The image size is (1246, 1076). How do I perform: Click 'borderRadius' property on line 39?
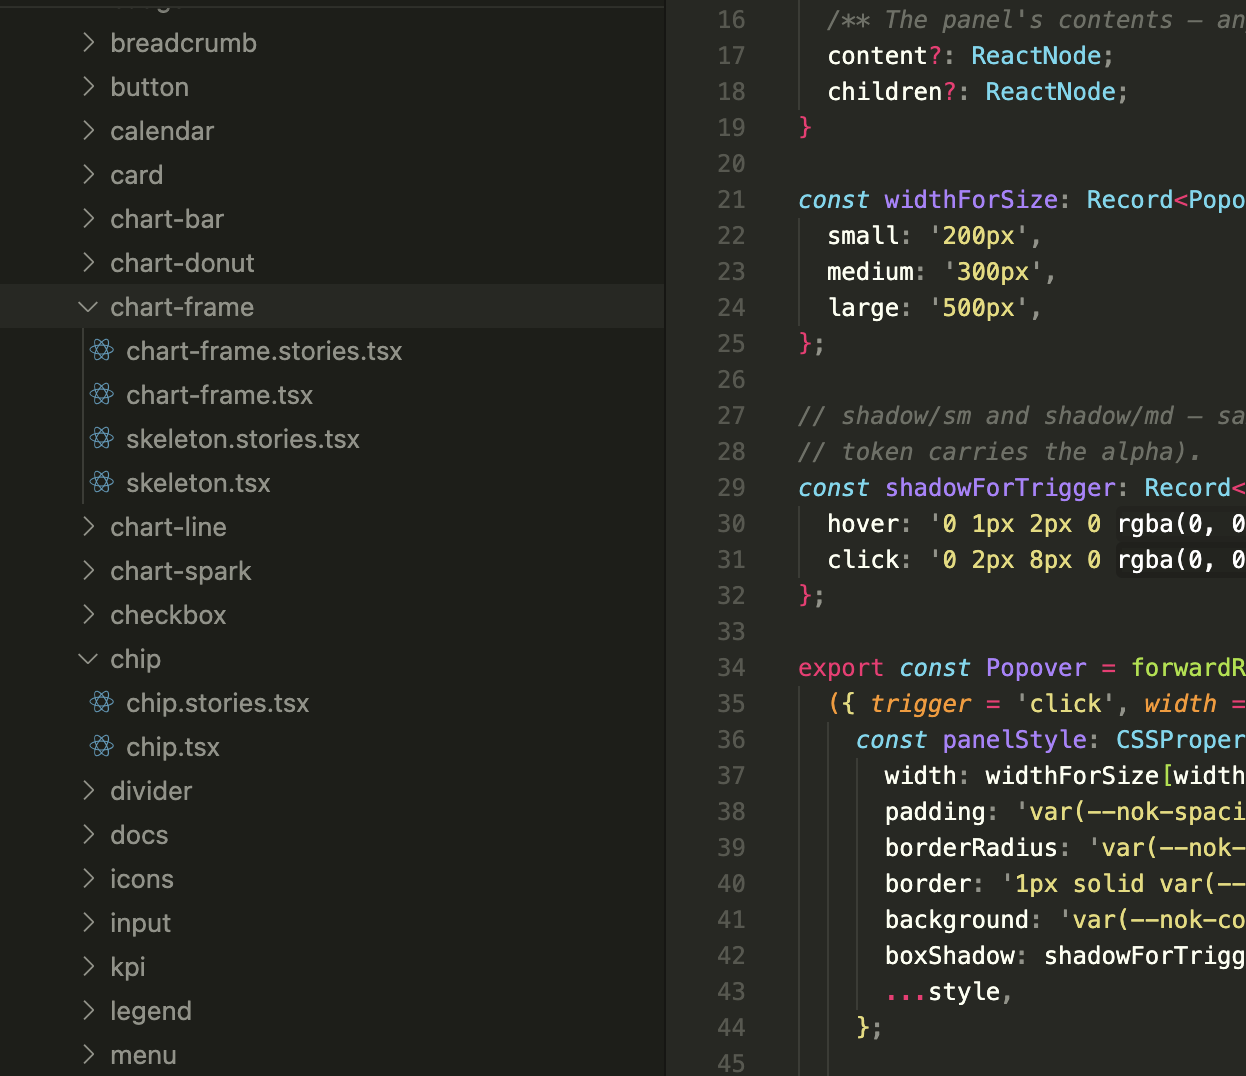tap(971, 848)
